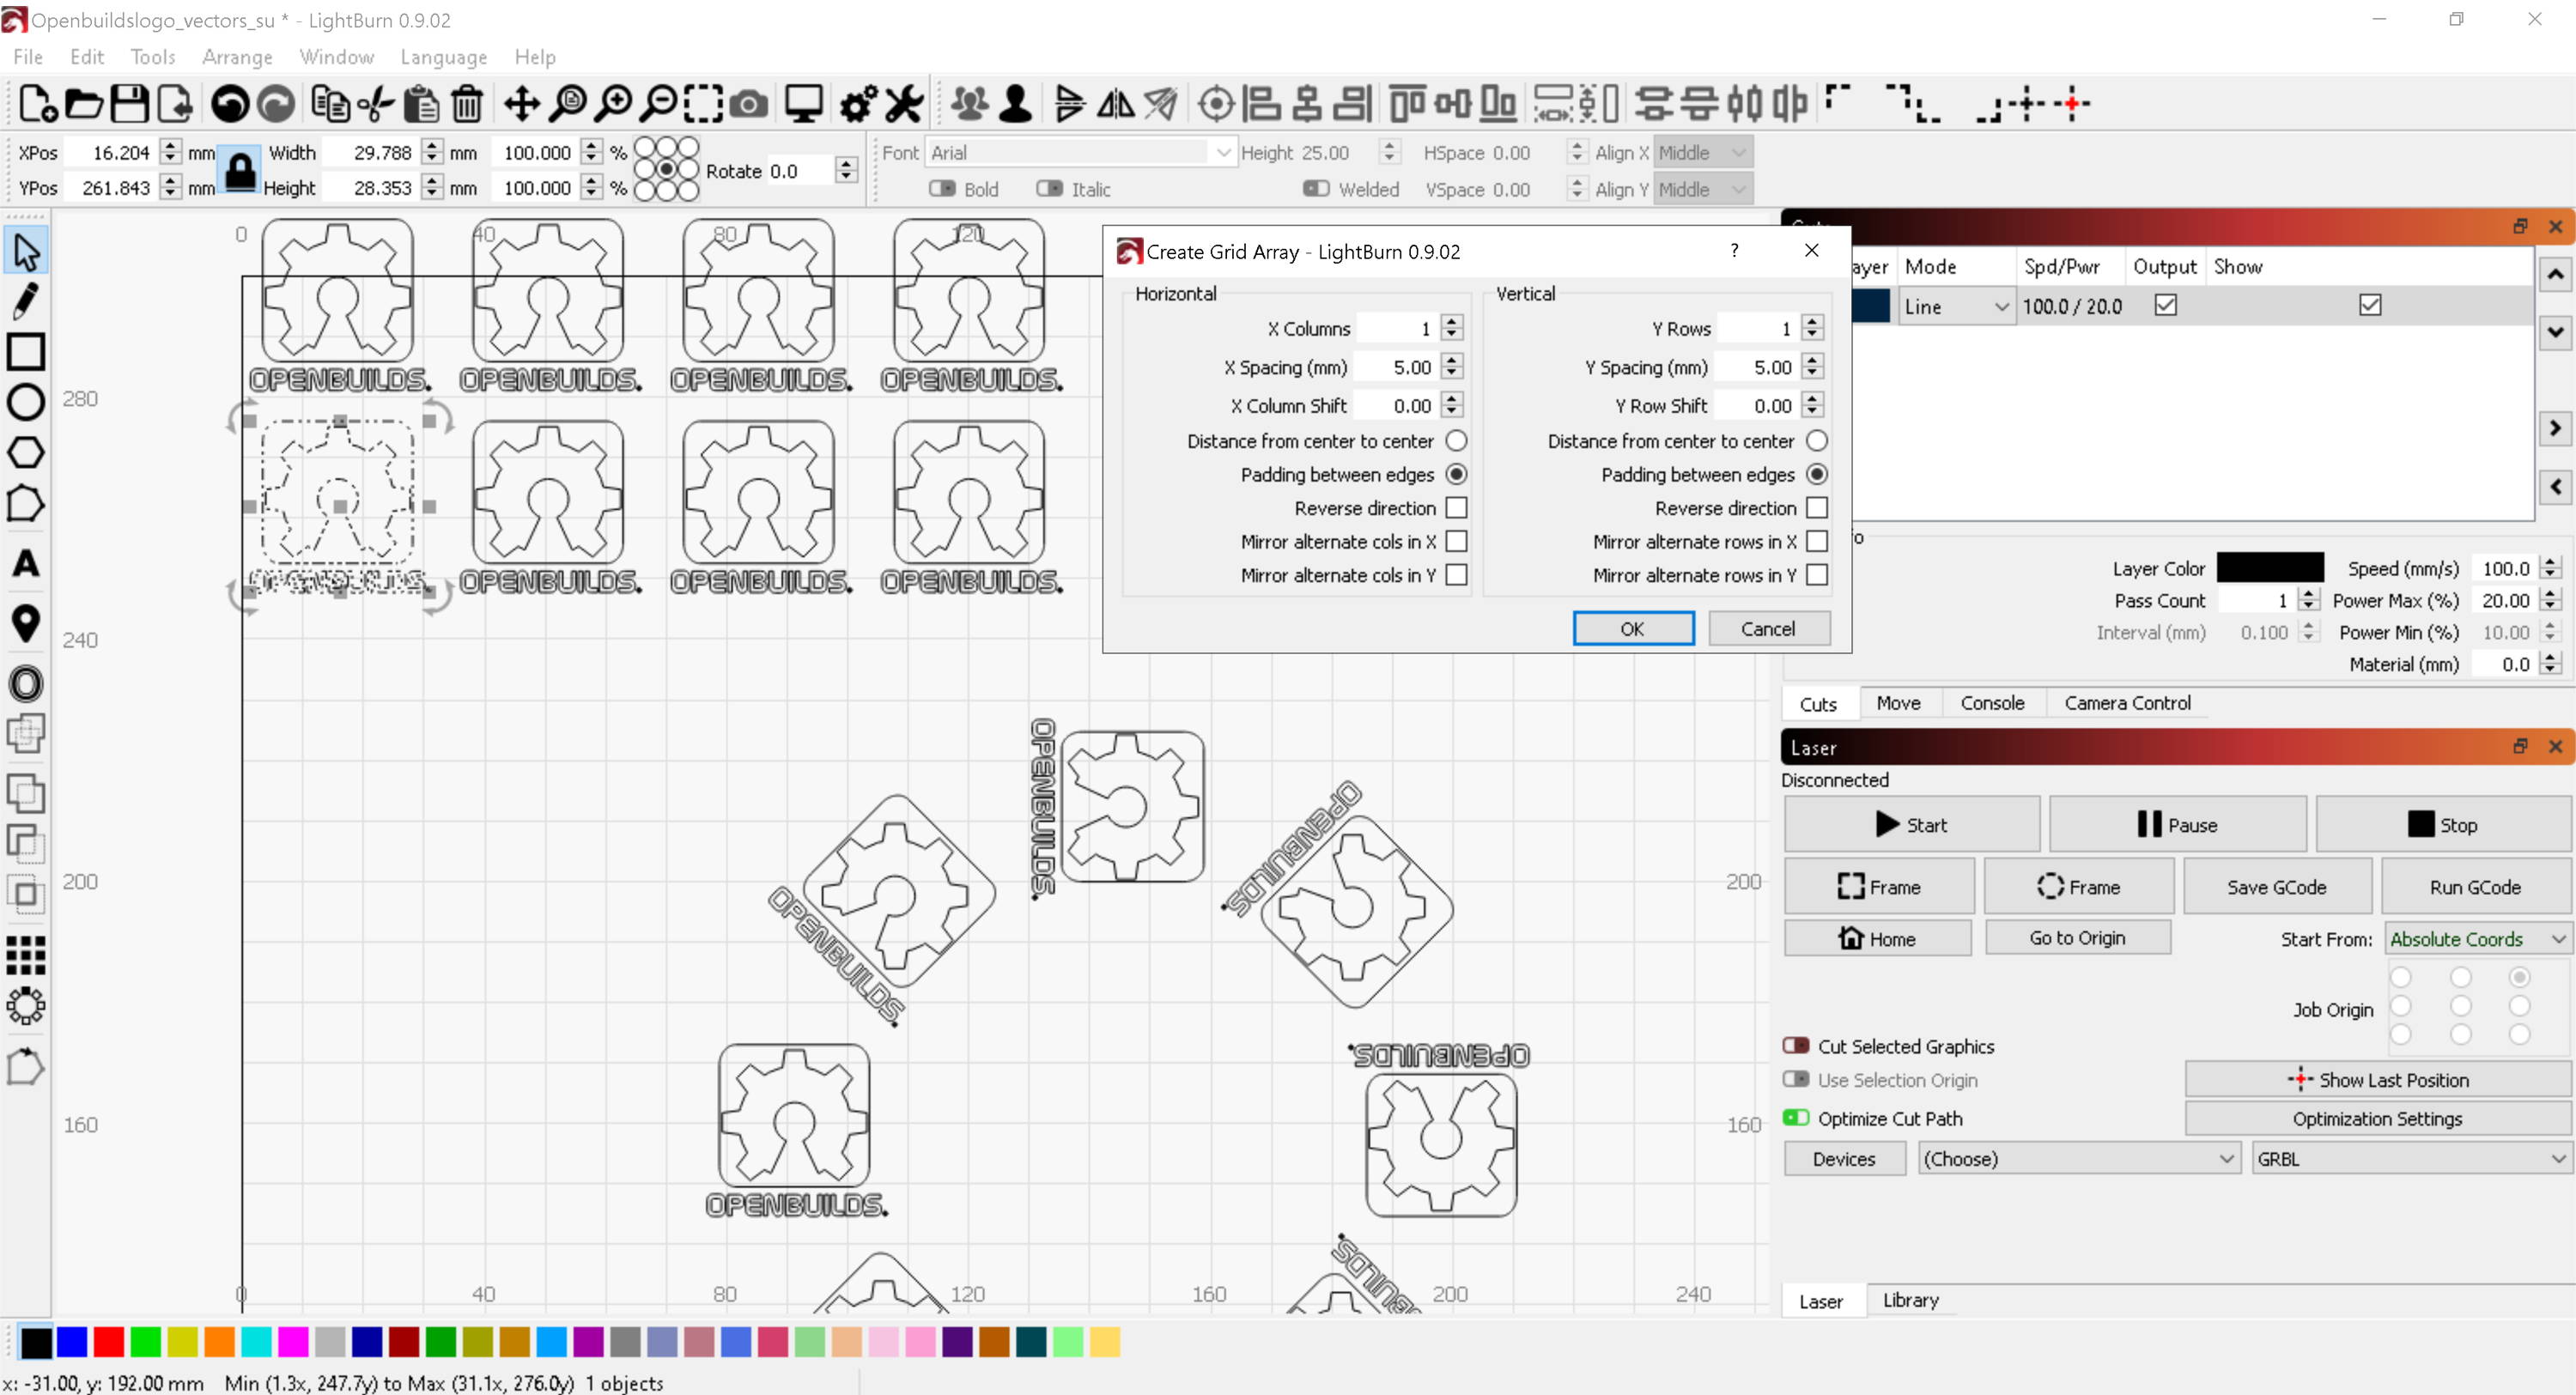Open the Circular Array tool
The height and width of the screenshot is (1395, 2576).
[26, 1006]
